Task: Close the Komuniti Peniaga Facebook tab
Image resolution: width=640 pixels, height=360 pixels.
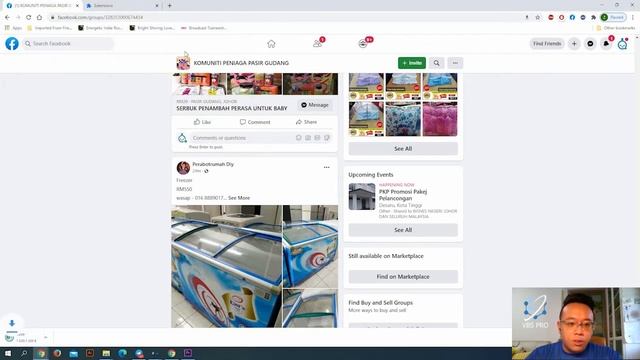Action: tap(77, 6)
